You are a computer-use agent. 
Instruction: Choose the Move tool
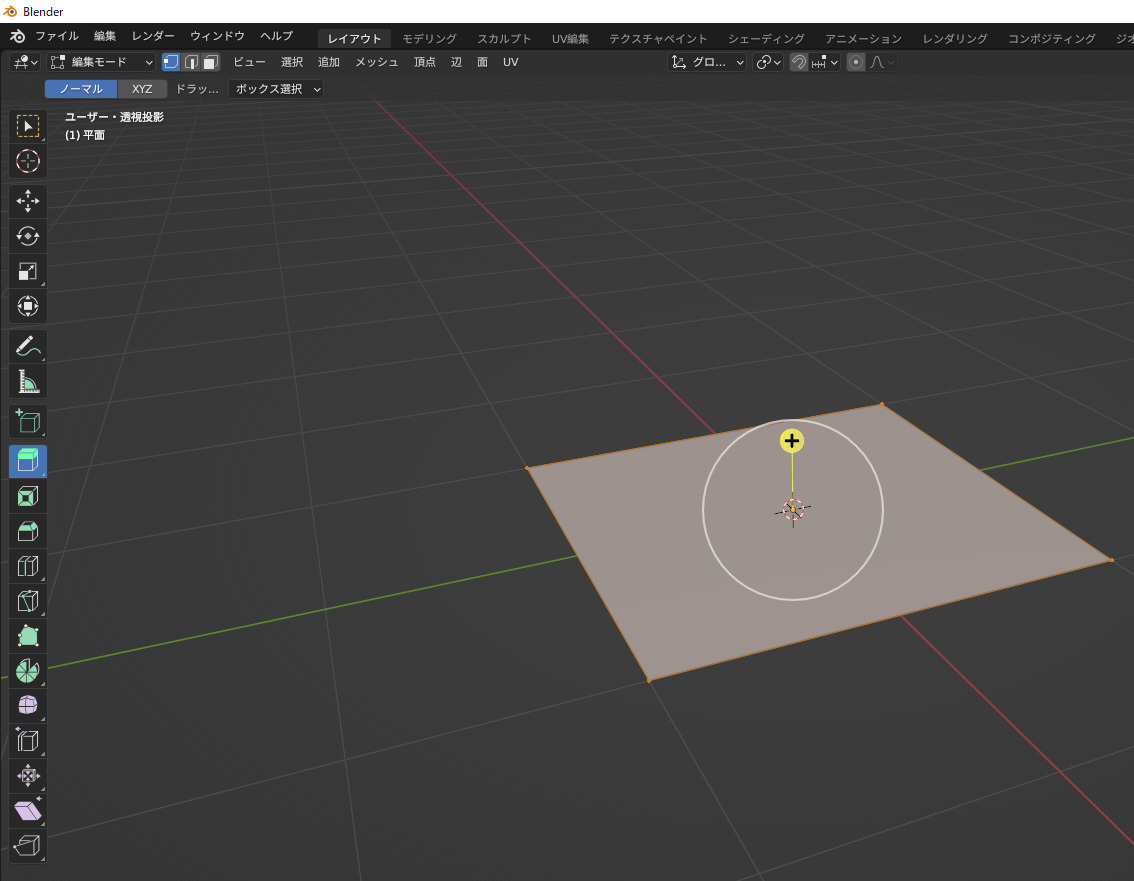coord(28,201)
